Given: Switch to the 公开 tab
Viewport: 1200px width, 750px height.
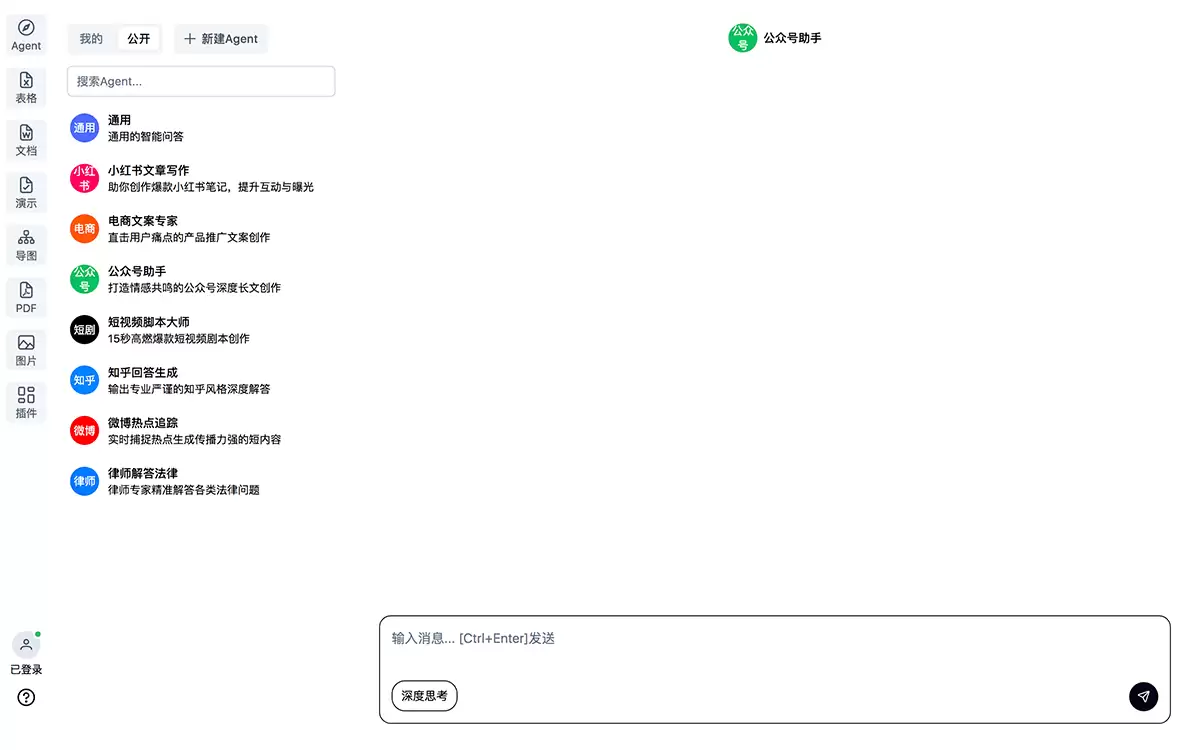Looking at the screenshot, I should coord(138,39).
